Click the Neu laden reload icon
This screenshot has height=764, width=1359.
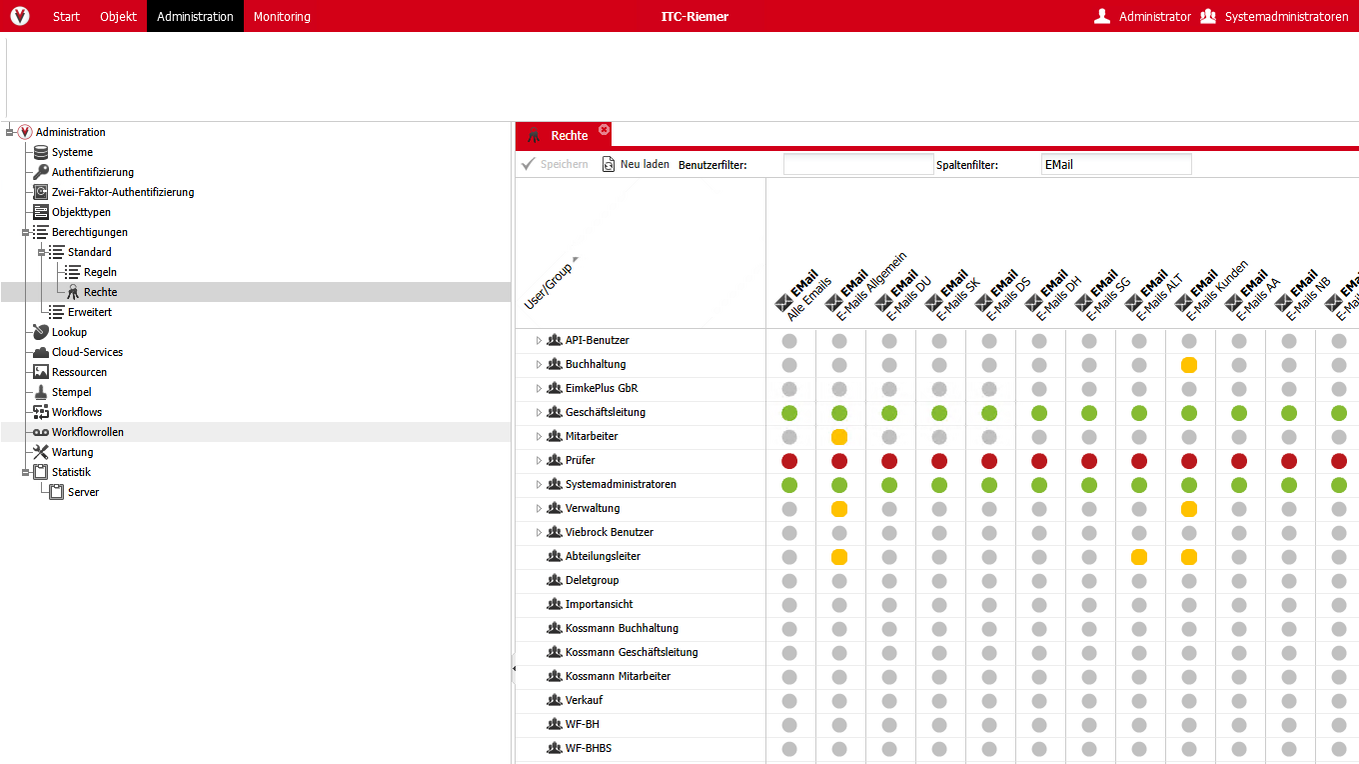(x=608, y=164)
